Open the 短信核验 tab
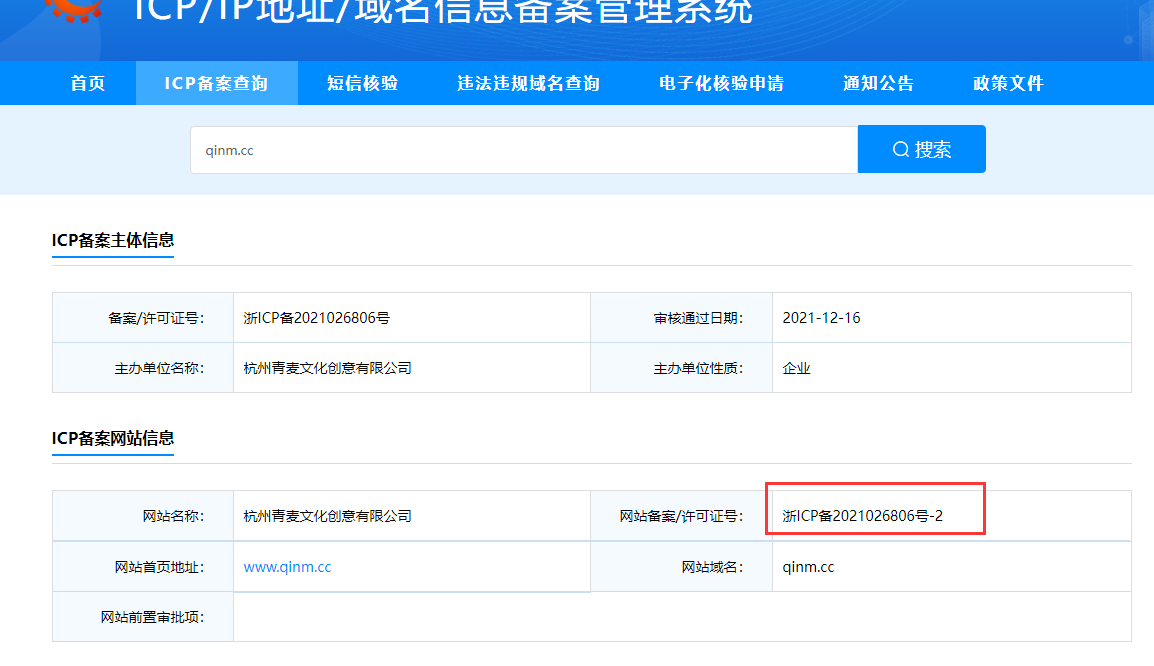The image size is (1154, 666). (x=362, y=83)
